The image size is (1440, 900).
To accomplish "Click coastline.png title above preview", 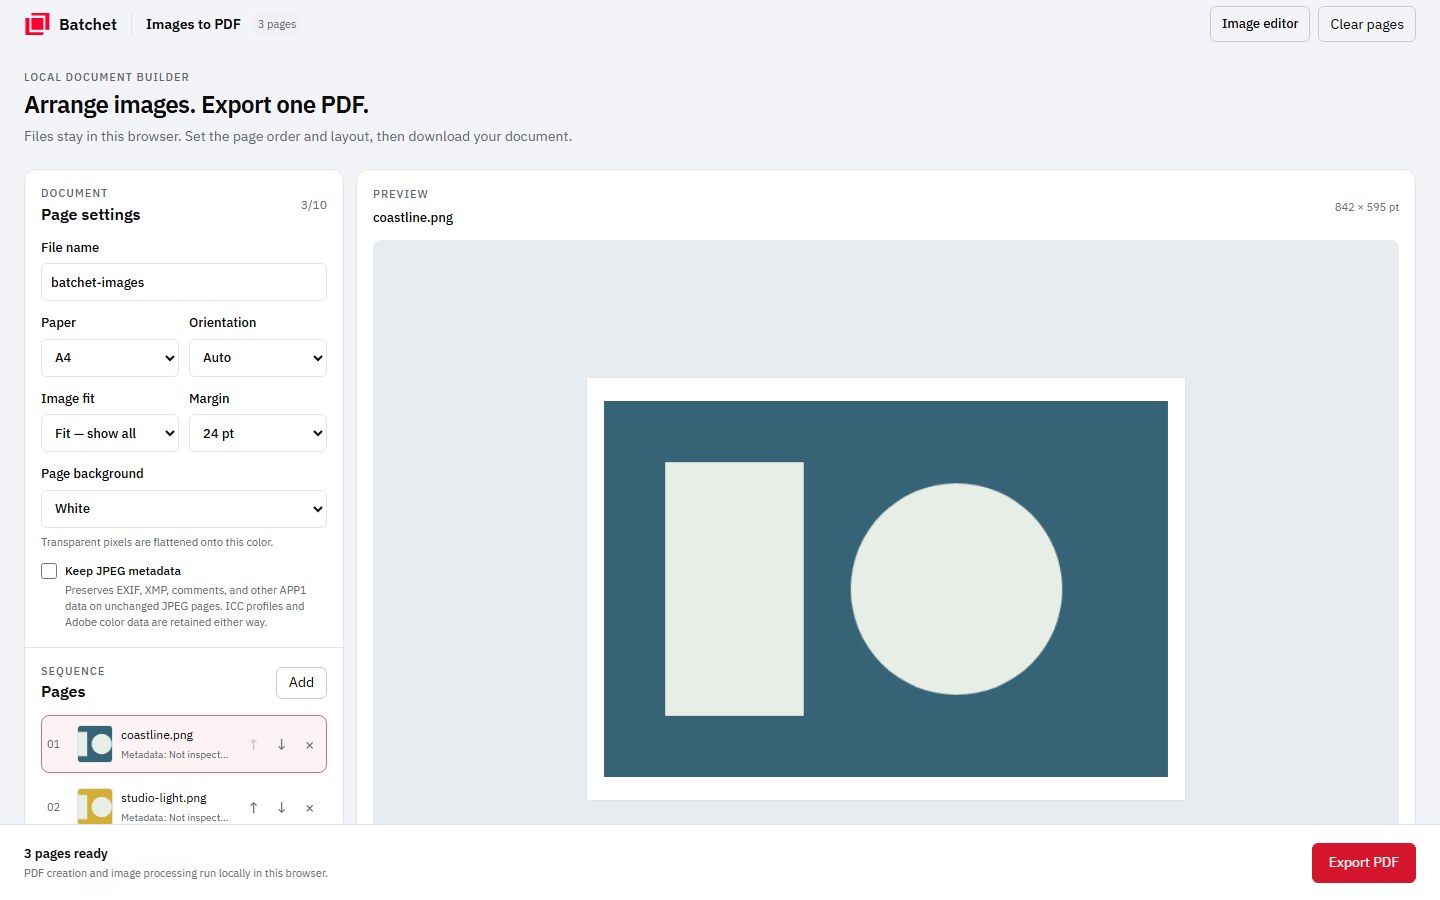I will click(413, 218).
